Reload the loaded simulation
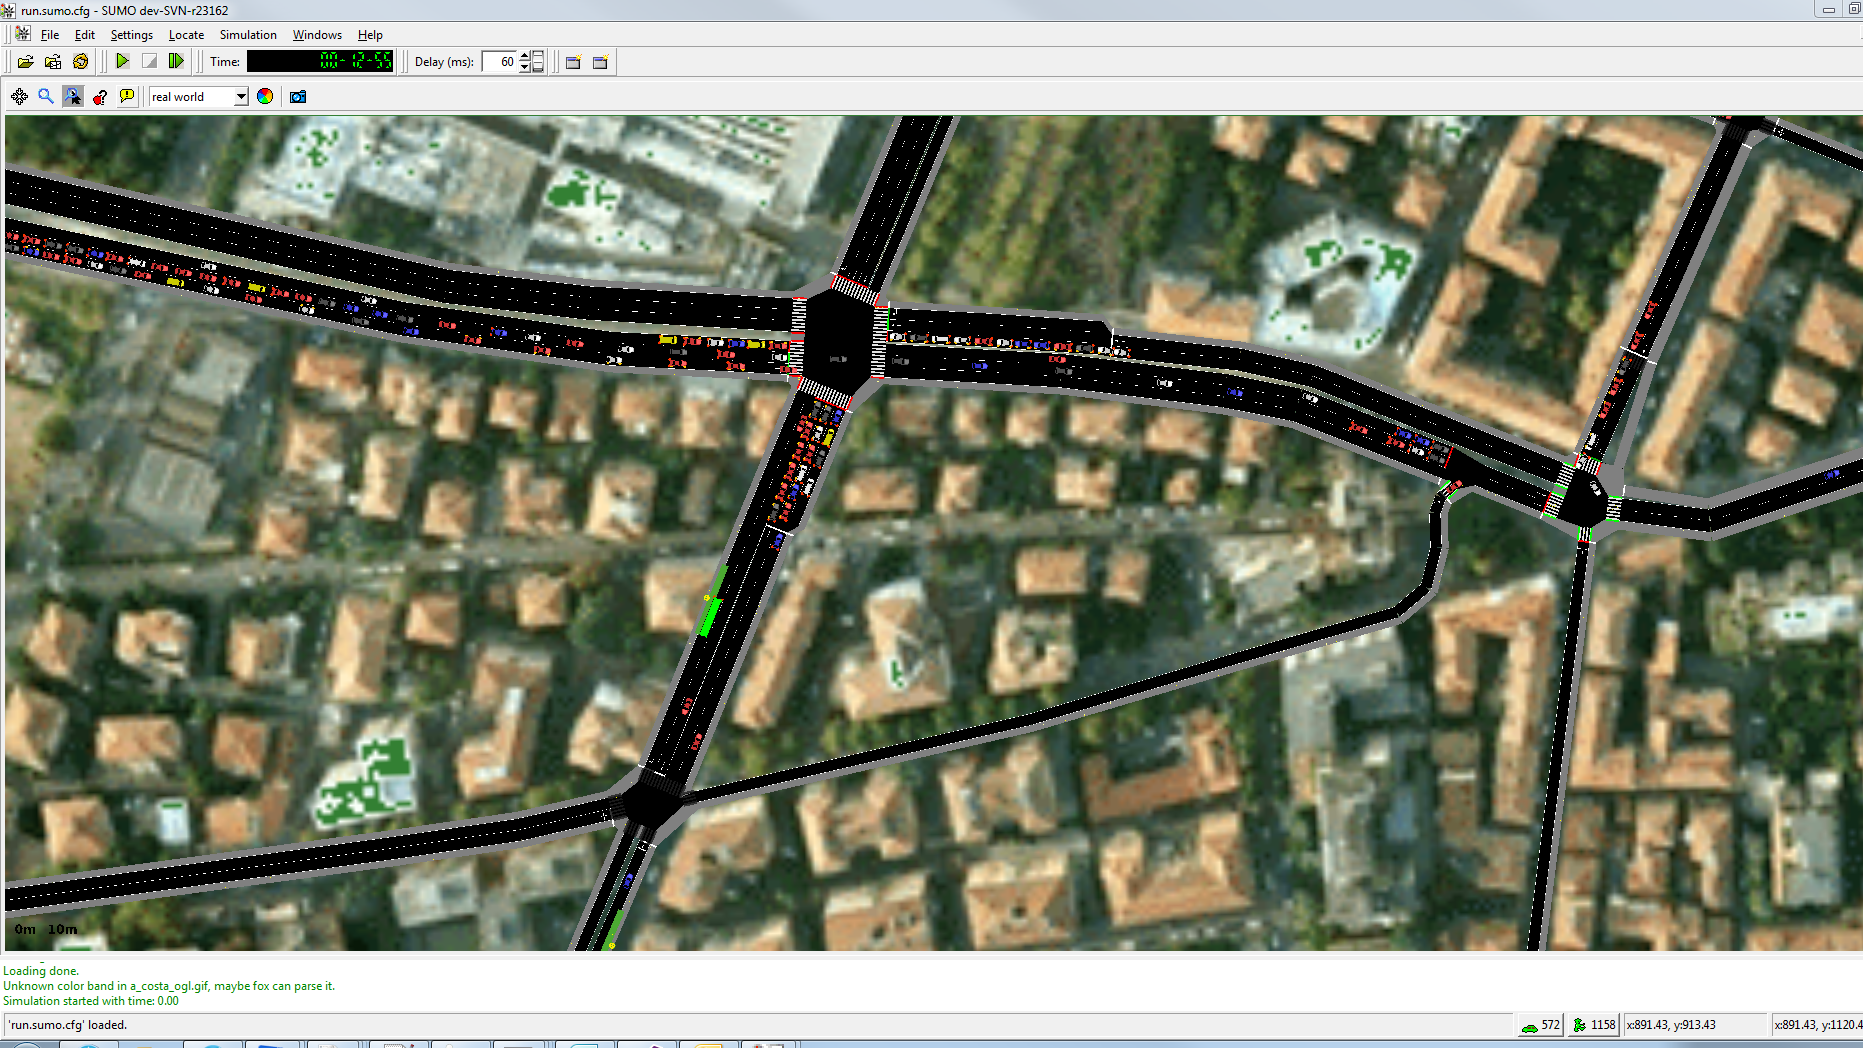The image size is (1863, 1048). (80, 61)
